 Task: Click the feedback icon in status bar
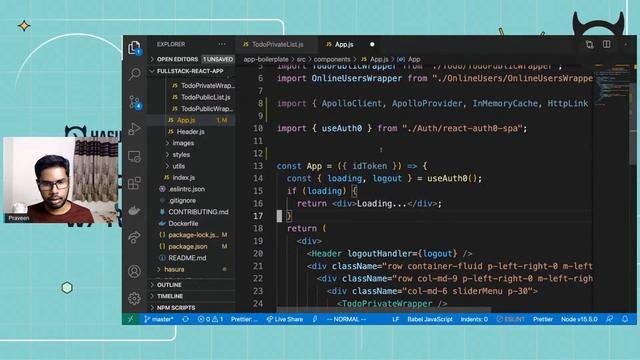[609, 319]
